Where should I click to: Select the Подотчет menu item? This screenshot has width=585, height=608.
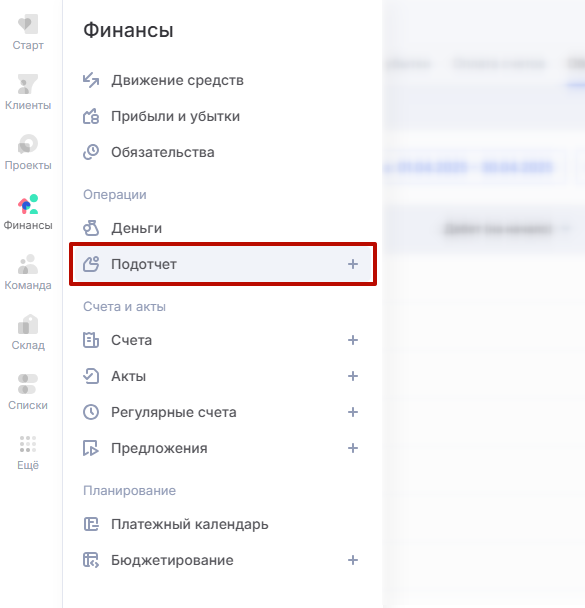[223, 264]
